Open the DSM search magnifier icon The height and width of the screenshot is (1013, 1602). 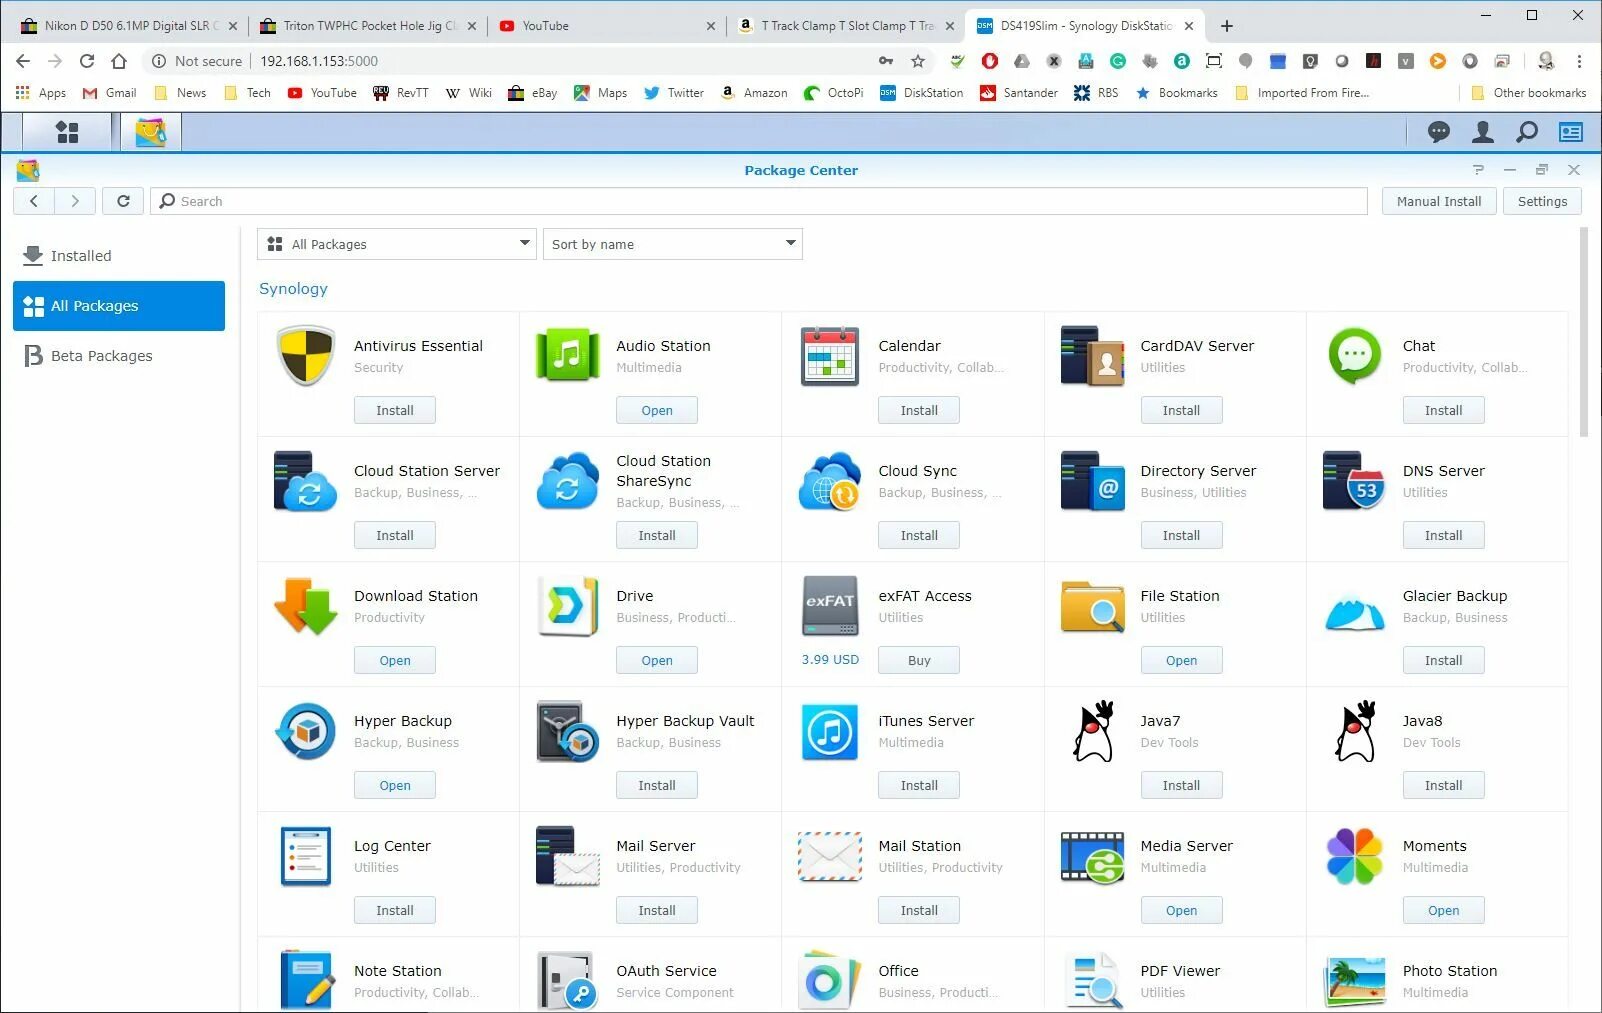point(1527,132)
